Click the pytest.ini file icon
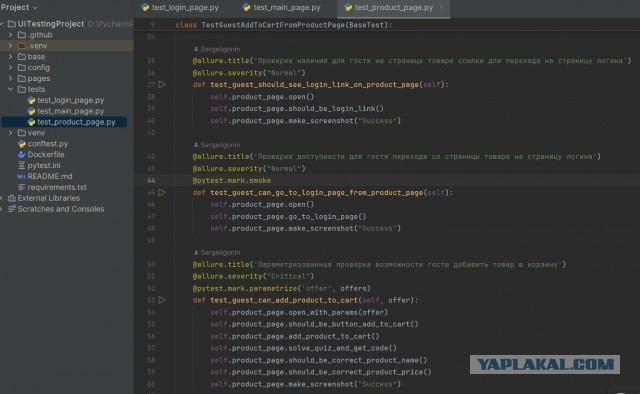640x394 pixels. tap(22, 165)
